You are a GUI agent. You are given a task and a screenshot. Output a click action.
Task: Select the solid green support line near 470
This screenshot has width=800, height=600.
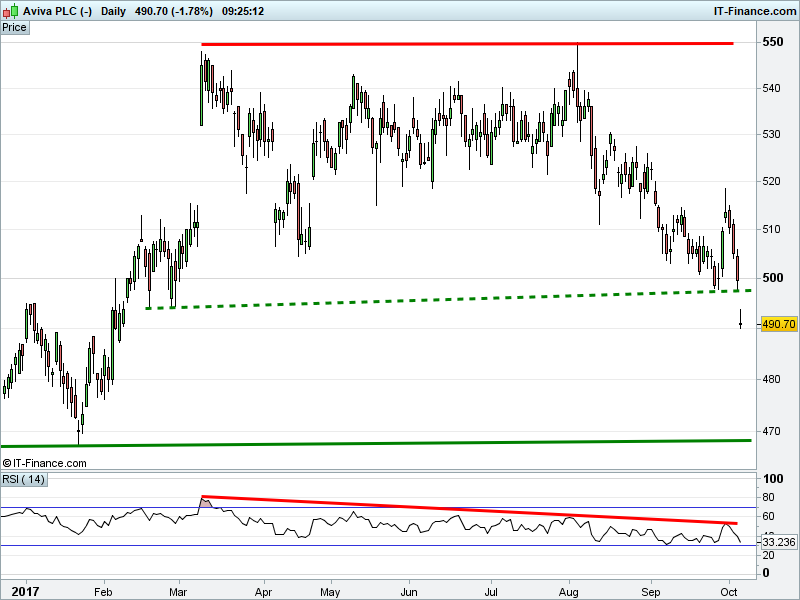coord(376,443)
